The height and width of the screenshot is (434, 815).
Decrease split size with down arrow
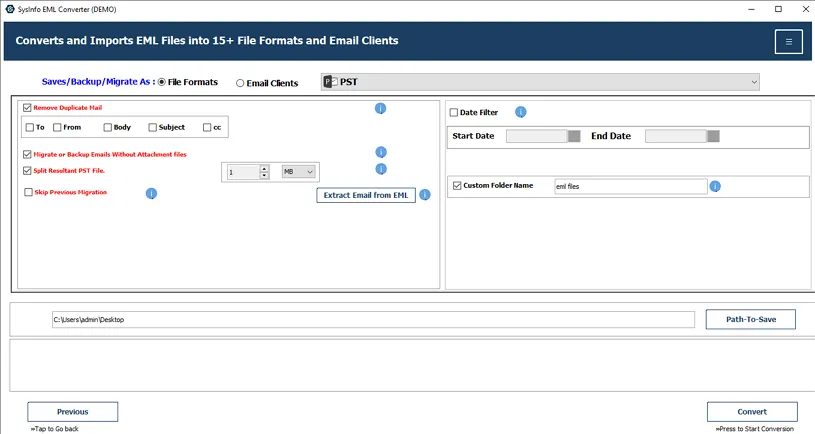(x=264, y=176)
